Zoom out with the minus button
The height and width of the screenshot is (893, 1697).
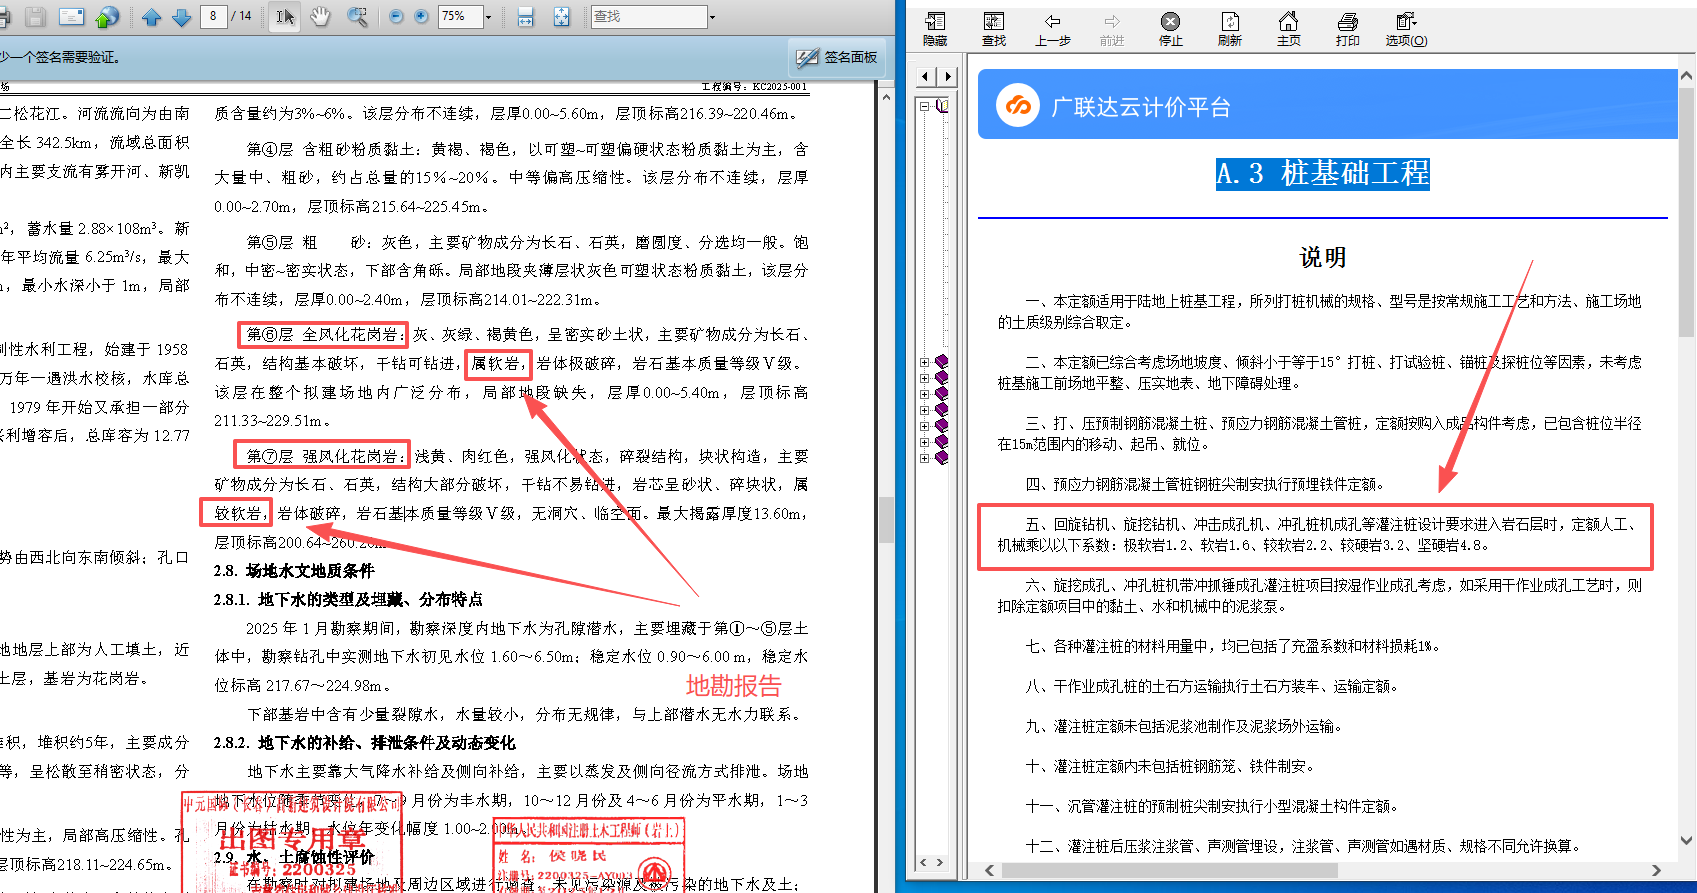tap(396, 17)
